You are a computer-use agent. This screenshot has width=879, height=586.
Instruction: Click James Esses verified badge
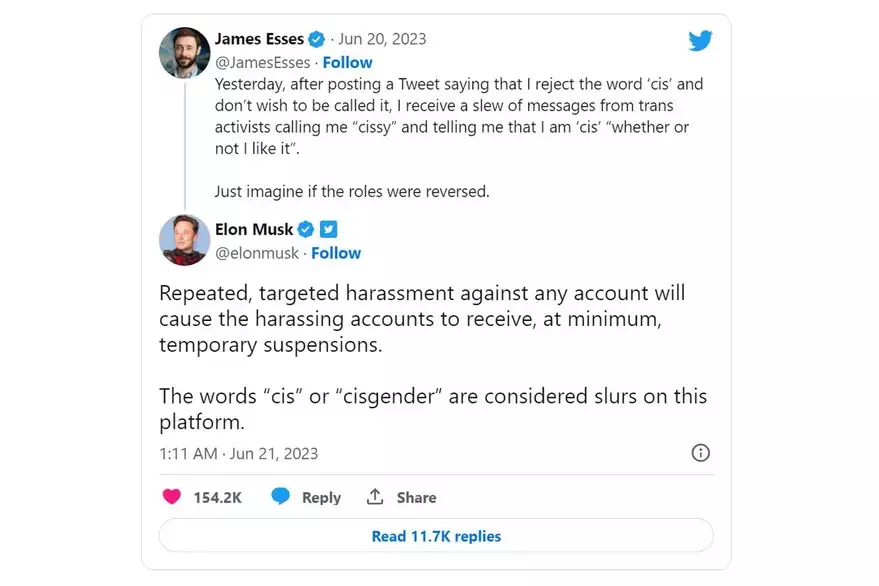click(x=316, y=39)
